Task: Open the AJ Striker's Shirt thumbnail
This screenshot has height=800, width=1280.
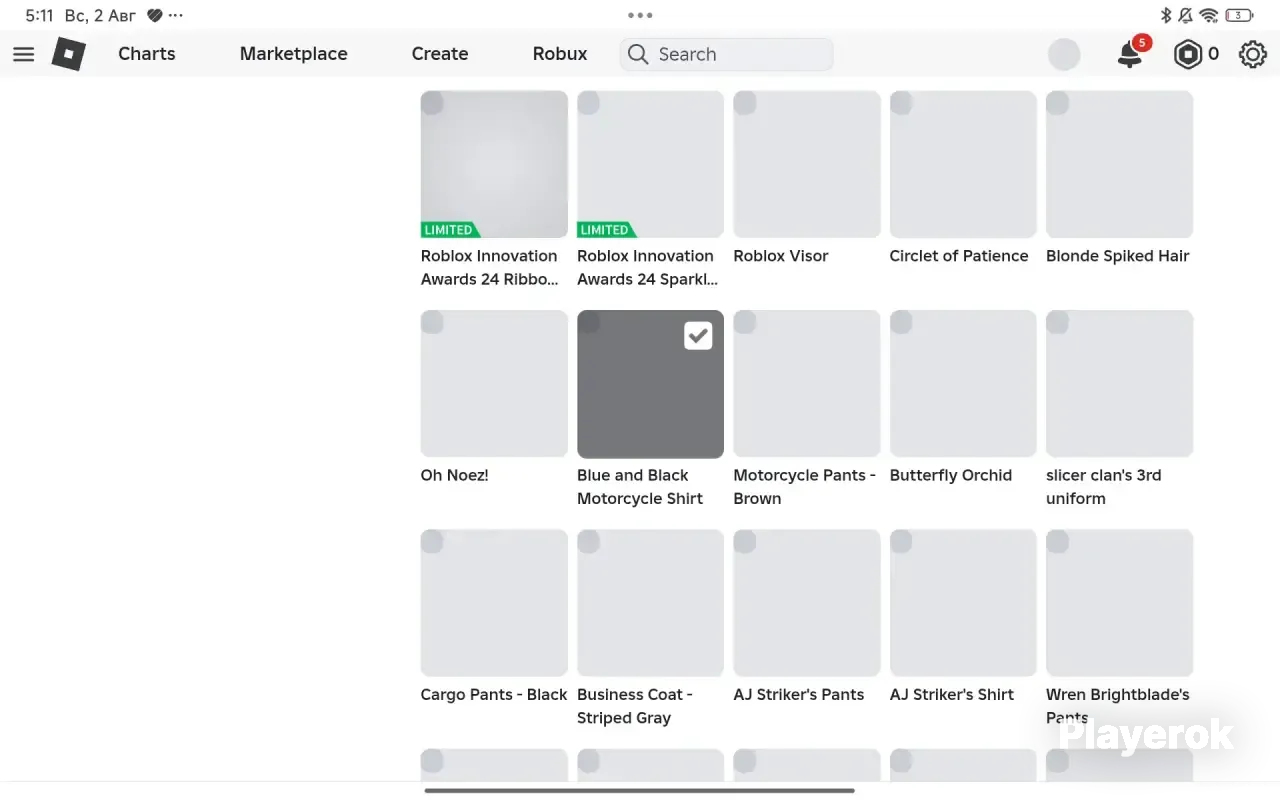Action: click(x=963, y=603)
